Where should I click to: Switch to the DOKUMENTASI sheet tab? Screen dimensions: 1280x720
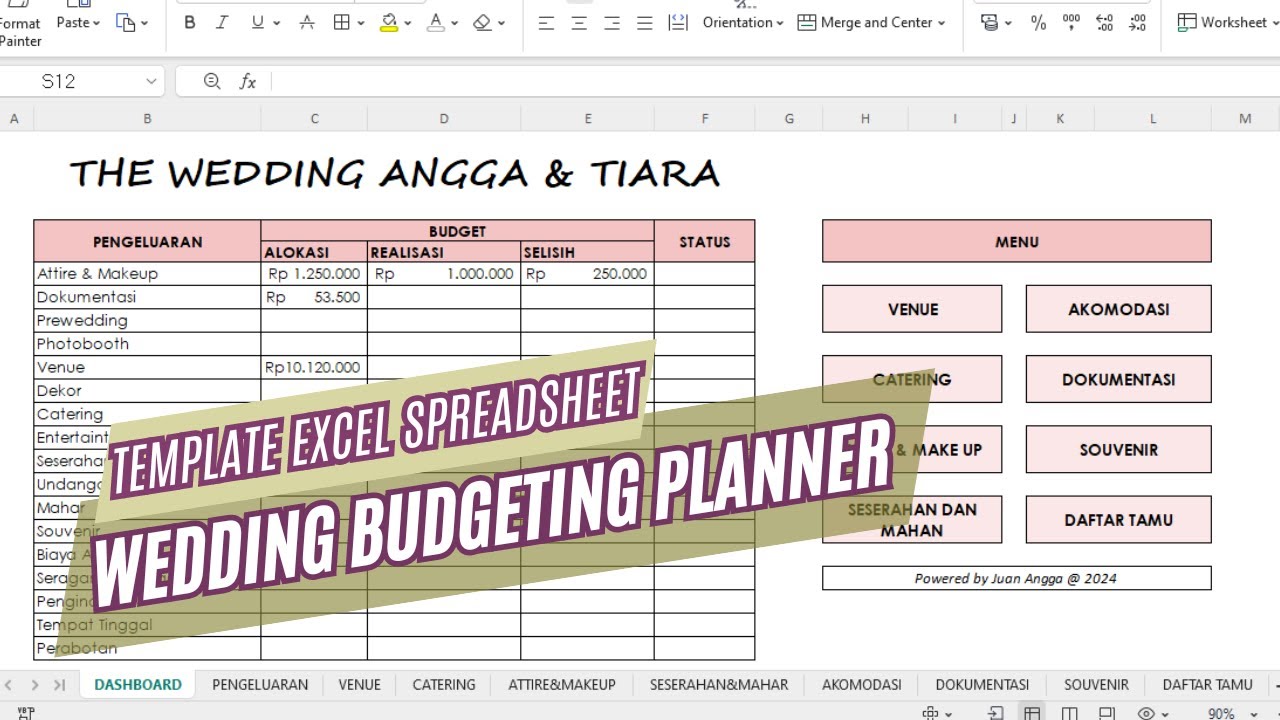(982, 685)
